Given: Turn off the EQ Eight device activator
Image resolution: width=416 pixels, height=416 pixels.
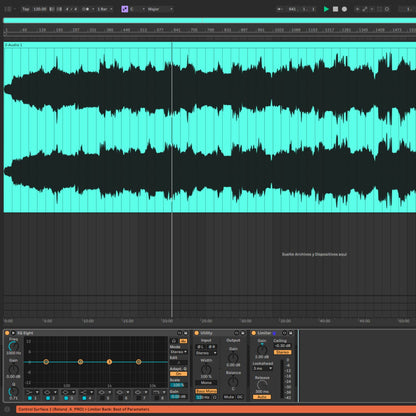Looking at the screenshot, I should click(x=7, y=333).
